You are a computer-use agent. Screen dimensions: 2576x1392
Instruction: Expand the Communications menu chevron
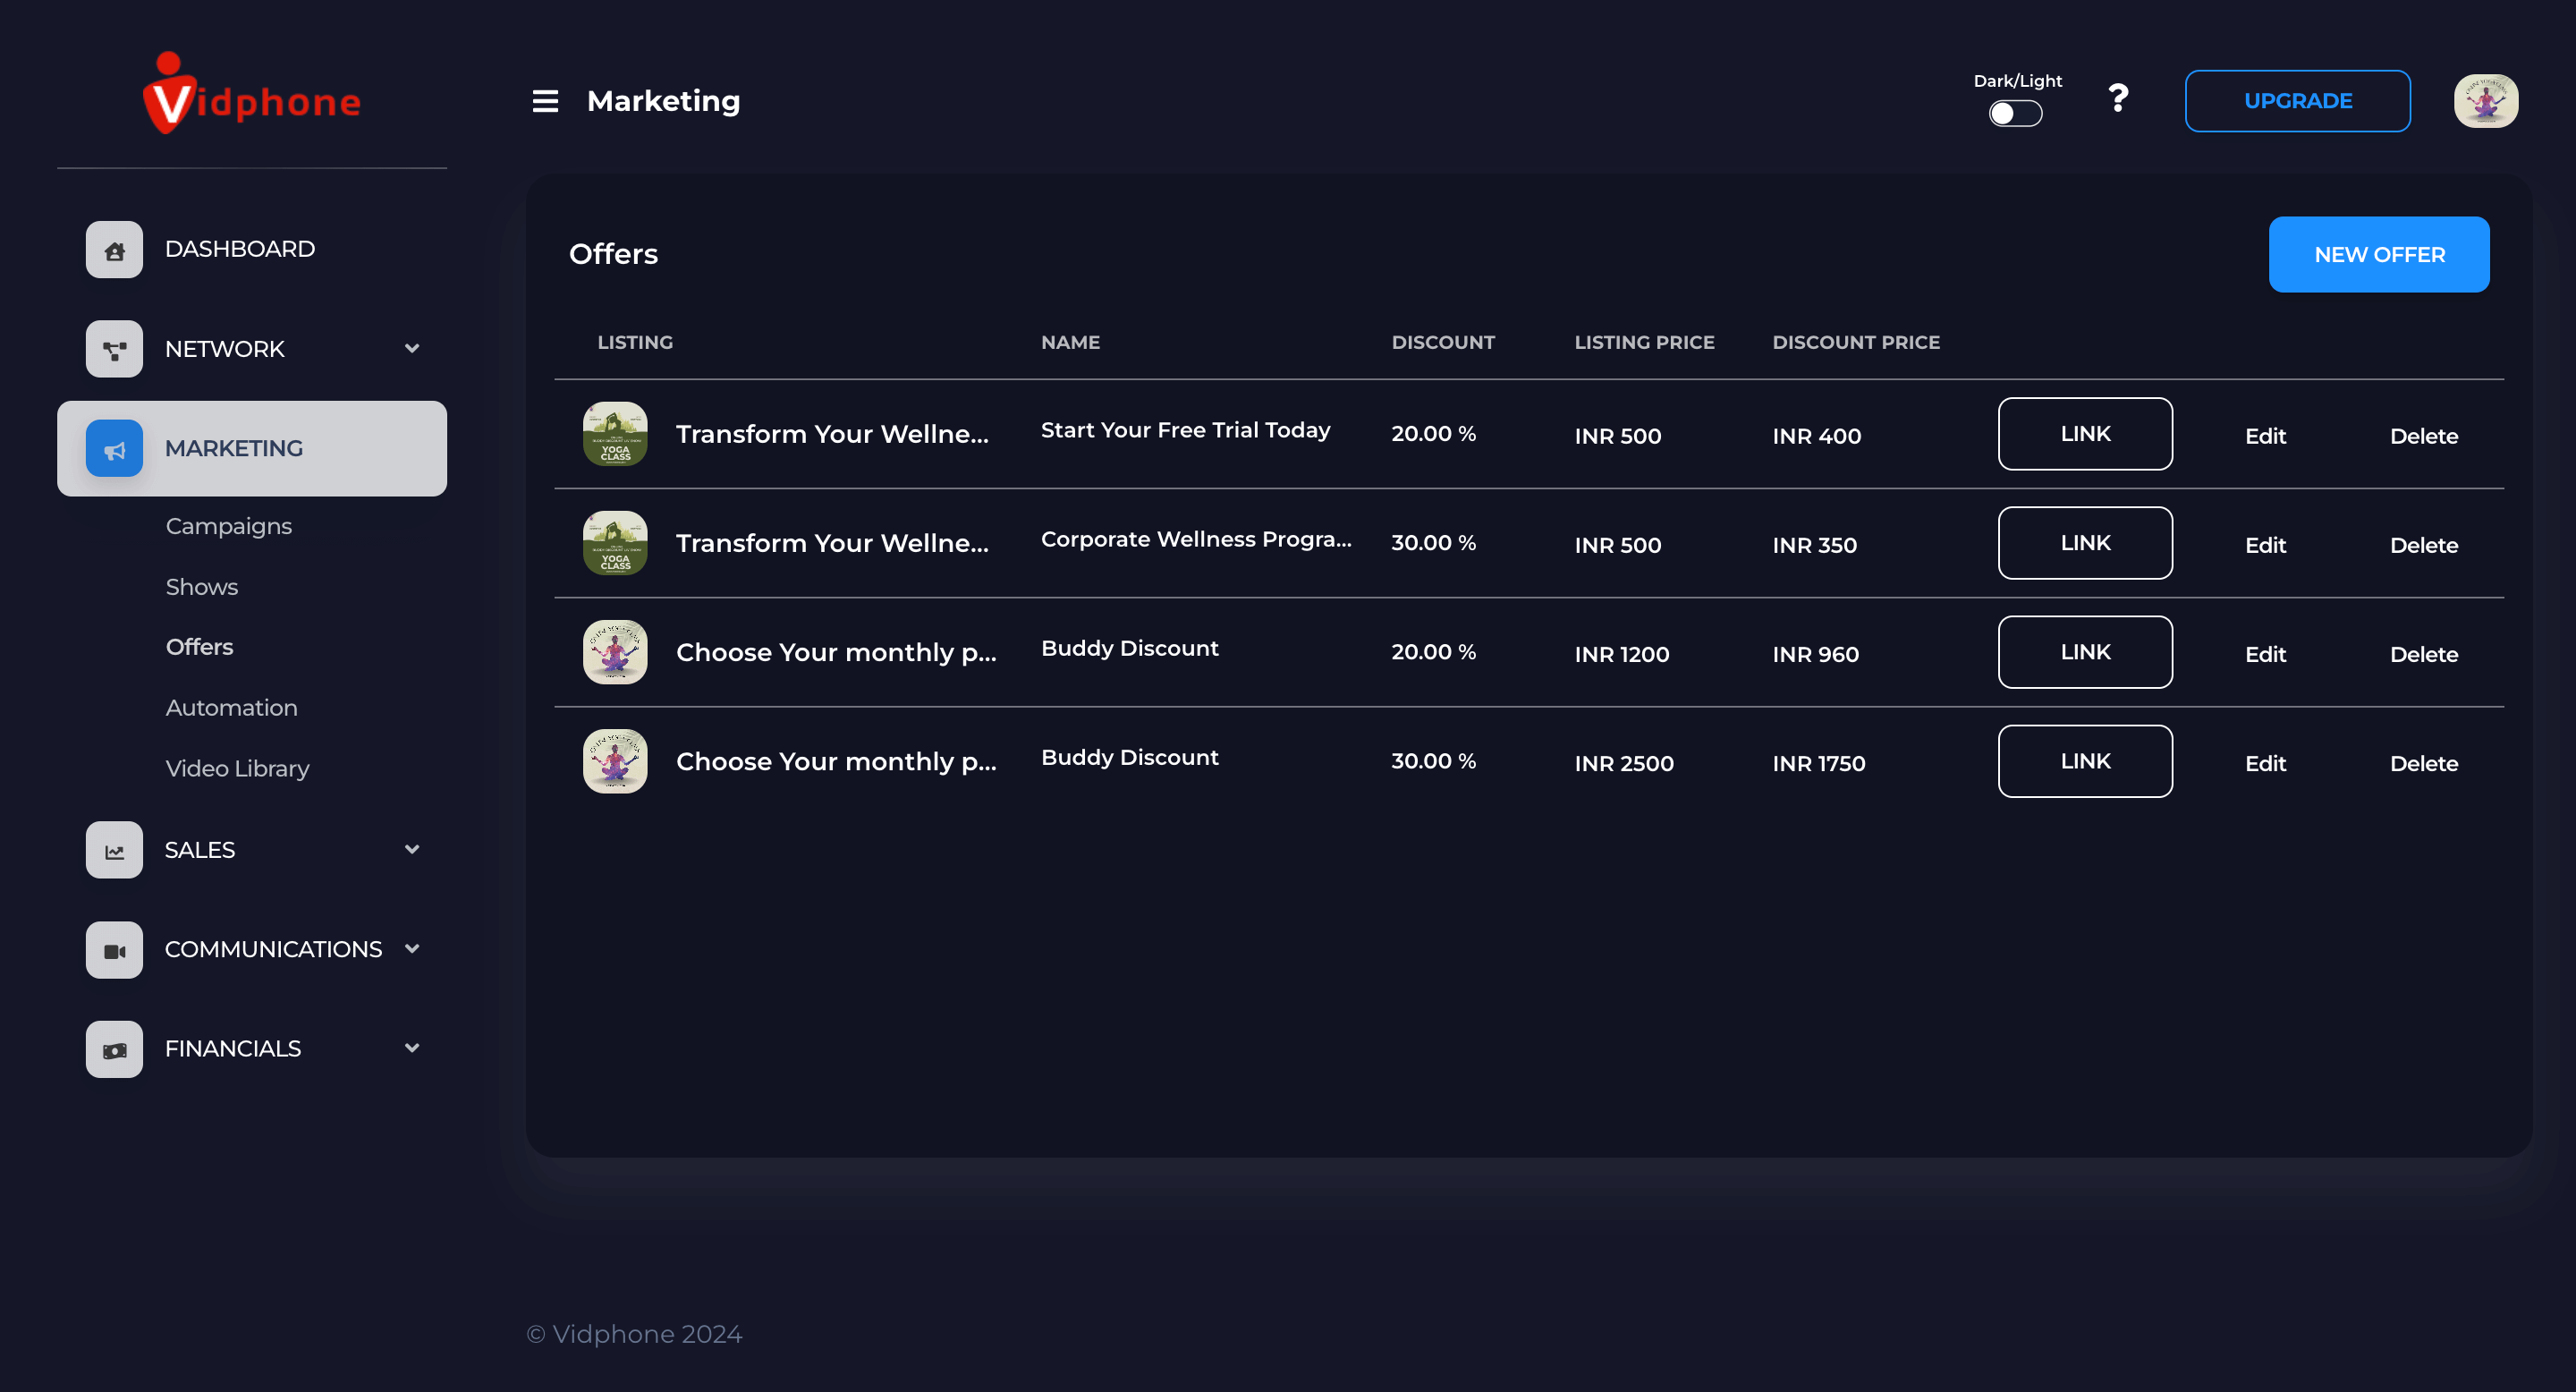click(412, 949)
